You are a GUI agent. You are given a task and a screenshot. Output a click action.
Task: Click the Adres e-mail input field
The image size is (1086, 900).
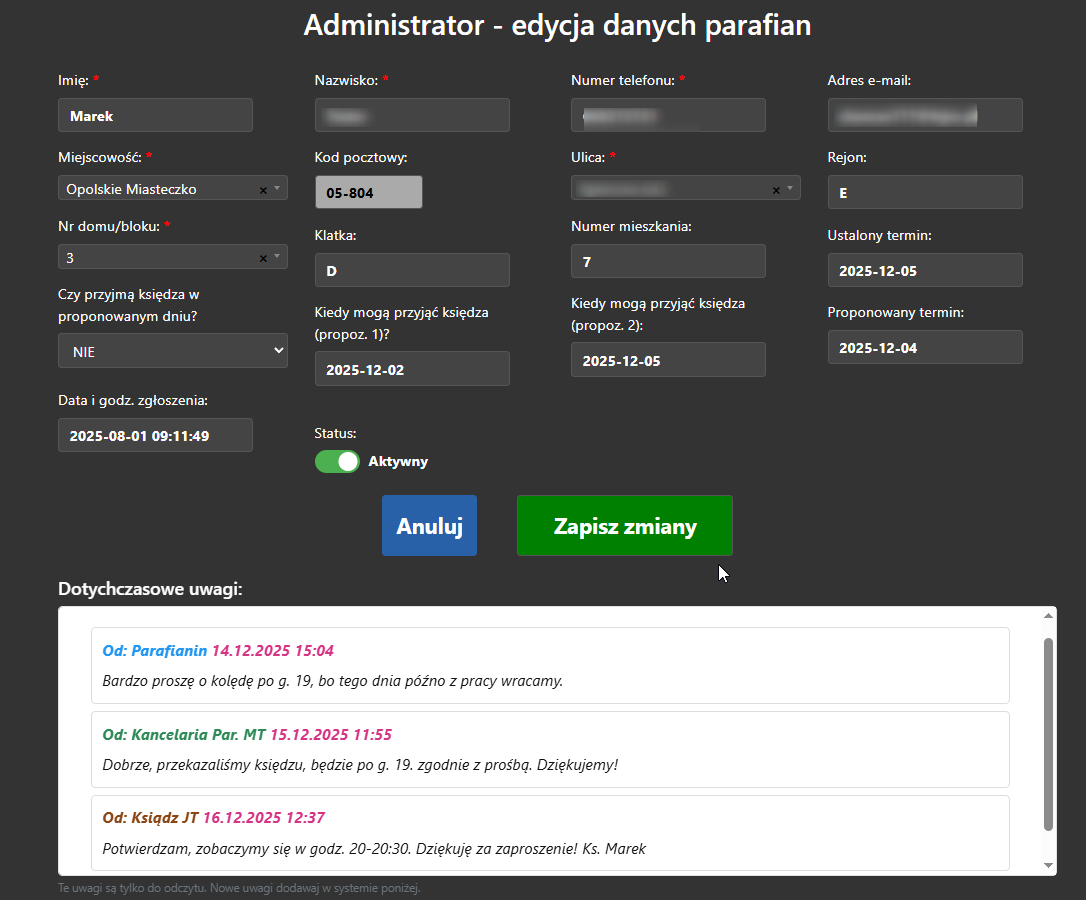(924, 115)
